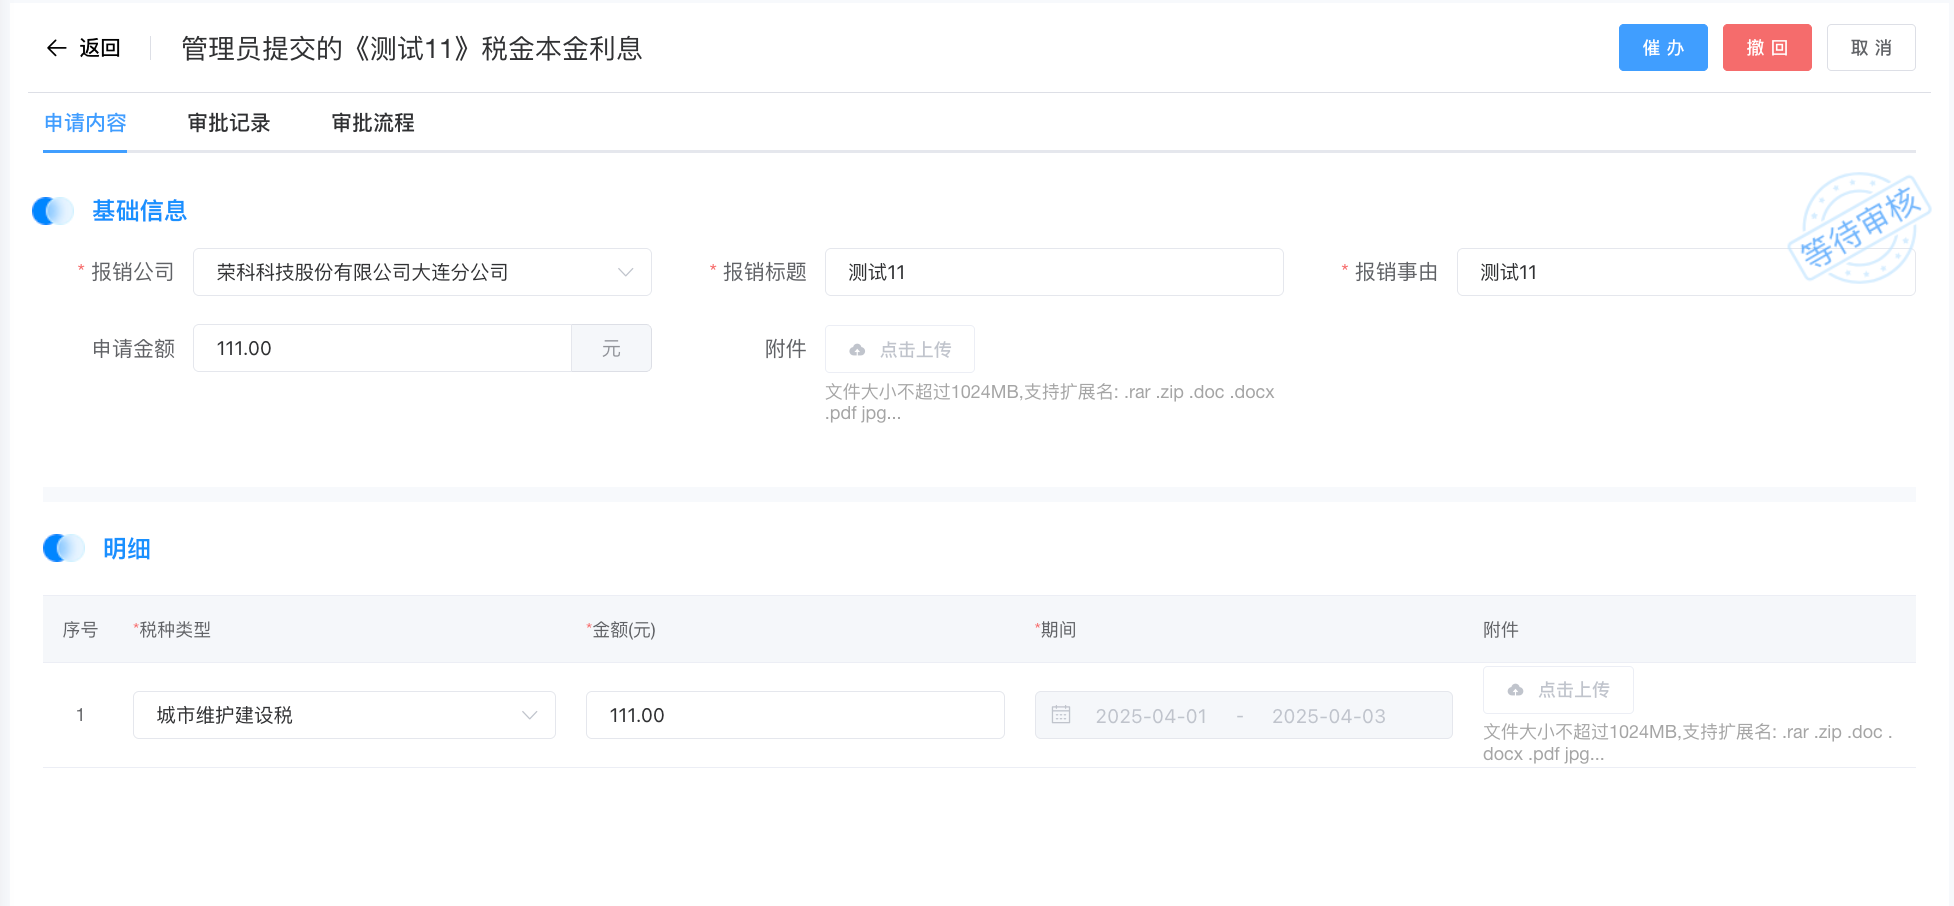The height and width of the screenshot is (906, 1954).
Task: Switch to the 审批流程 tab
Action: (x=373, y=123)
